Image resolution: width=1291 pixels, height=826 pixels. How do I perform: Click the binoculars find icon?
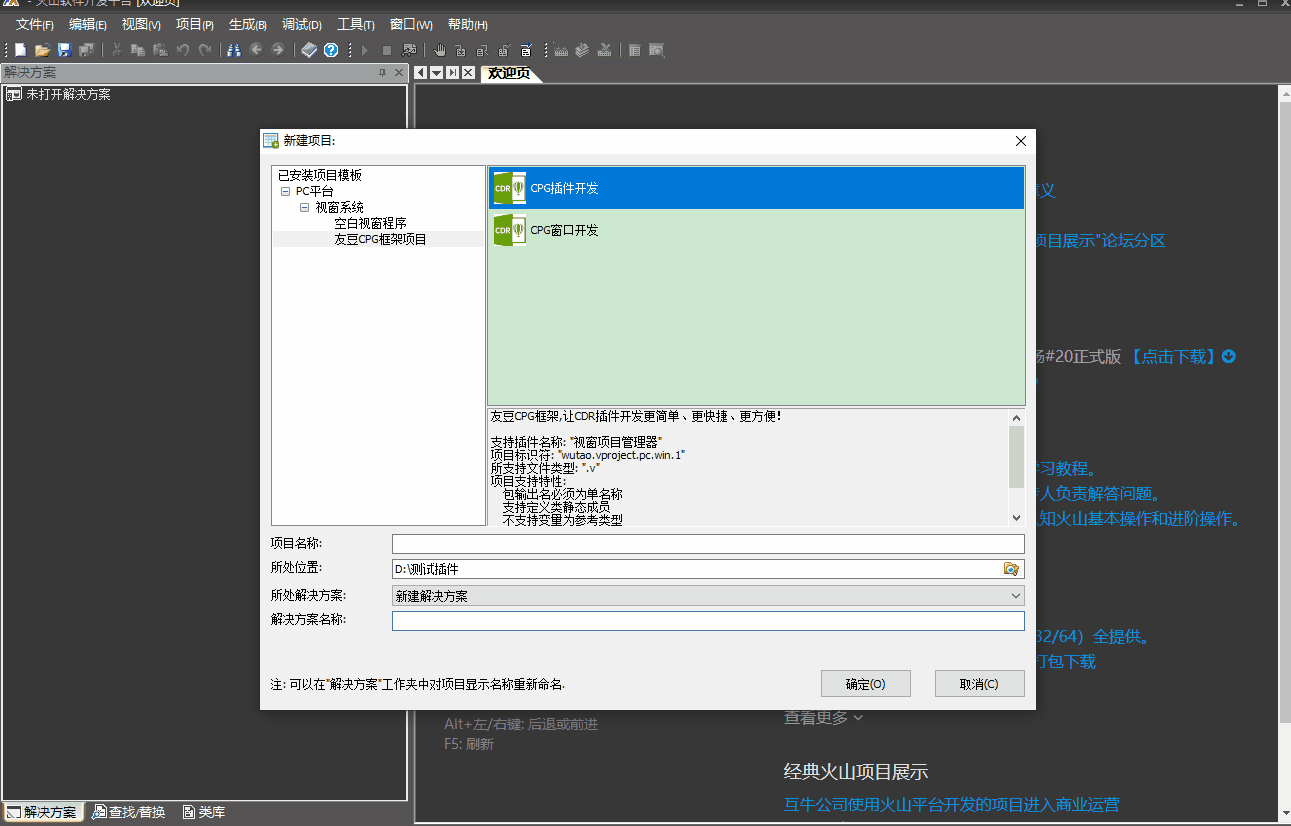point(234,50)
